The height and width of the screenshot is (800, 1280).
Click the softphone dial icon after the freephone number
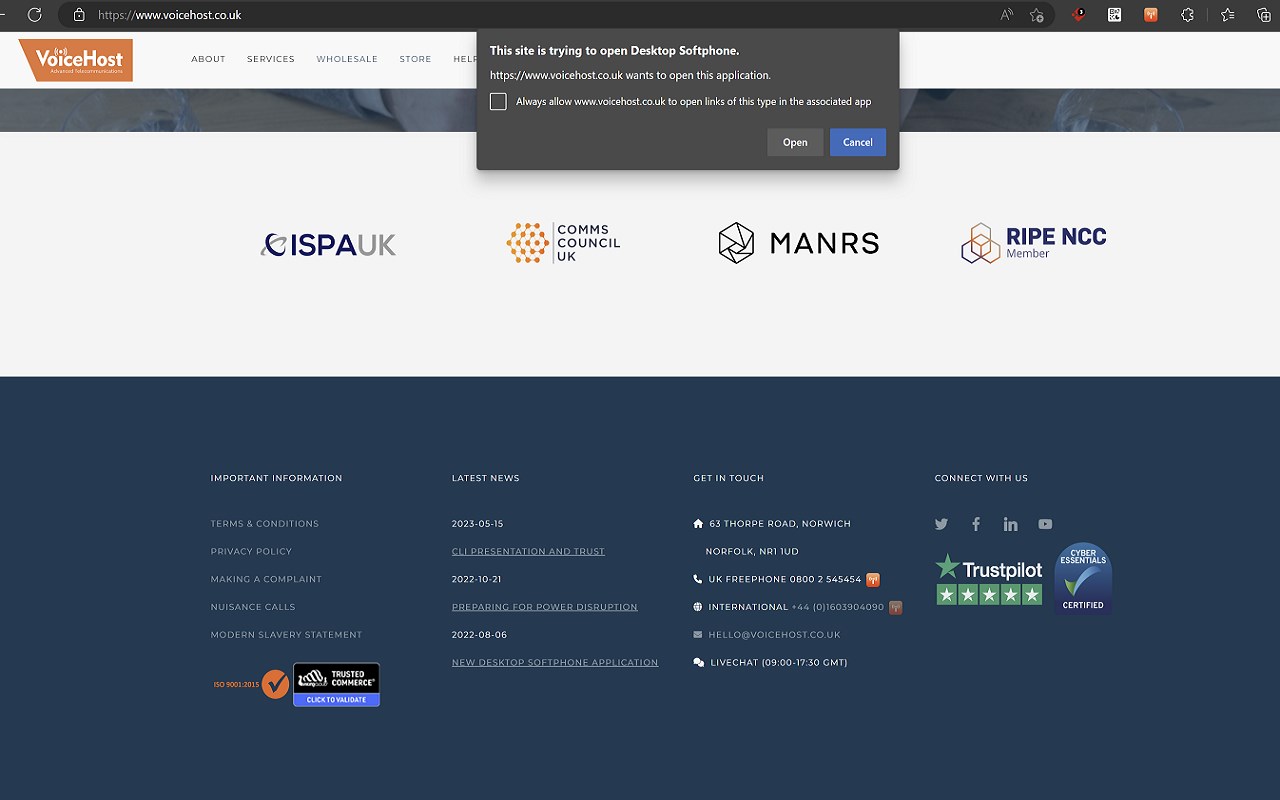pos(873,579)
